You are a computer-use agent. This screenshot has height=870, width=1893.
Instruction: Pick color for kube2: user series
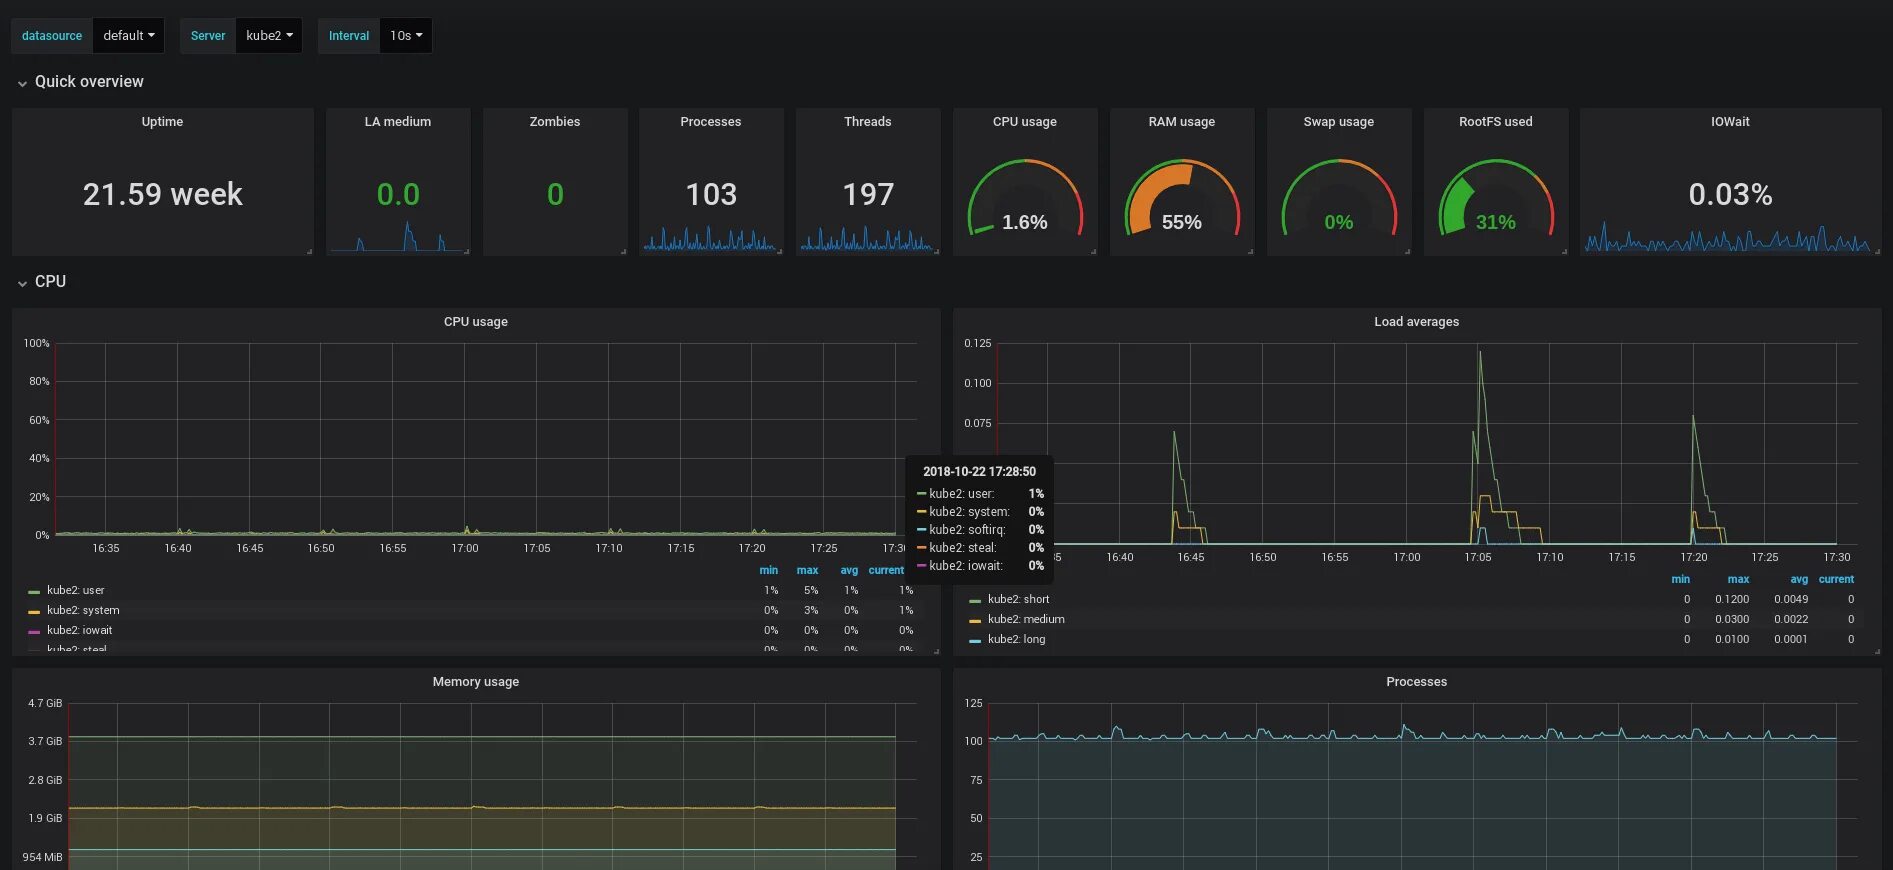point(34,592)
